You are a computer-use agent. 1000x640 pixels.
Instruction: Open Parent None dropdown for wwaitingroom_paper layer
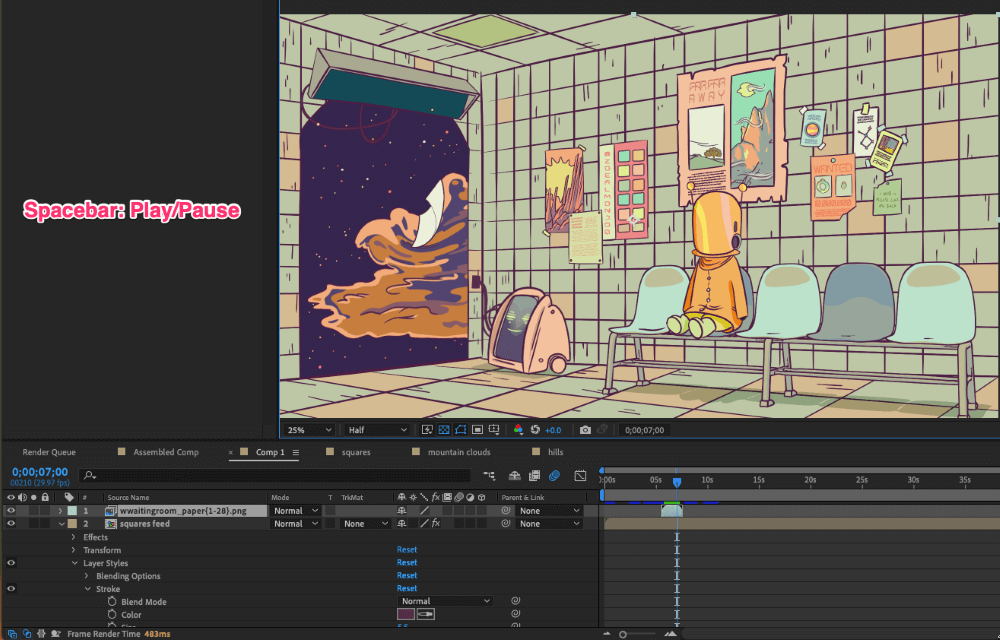click(549, 511)
